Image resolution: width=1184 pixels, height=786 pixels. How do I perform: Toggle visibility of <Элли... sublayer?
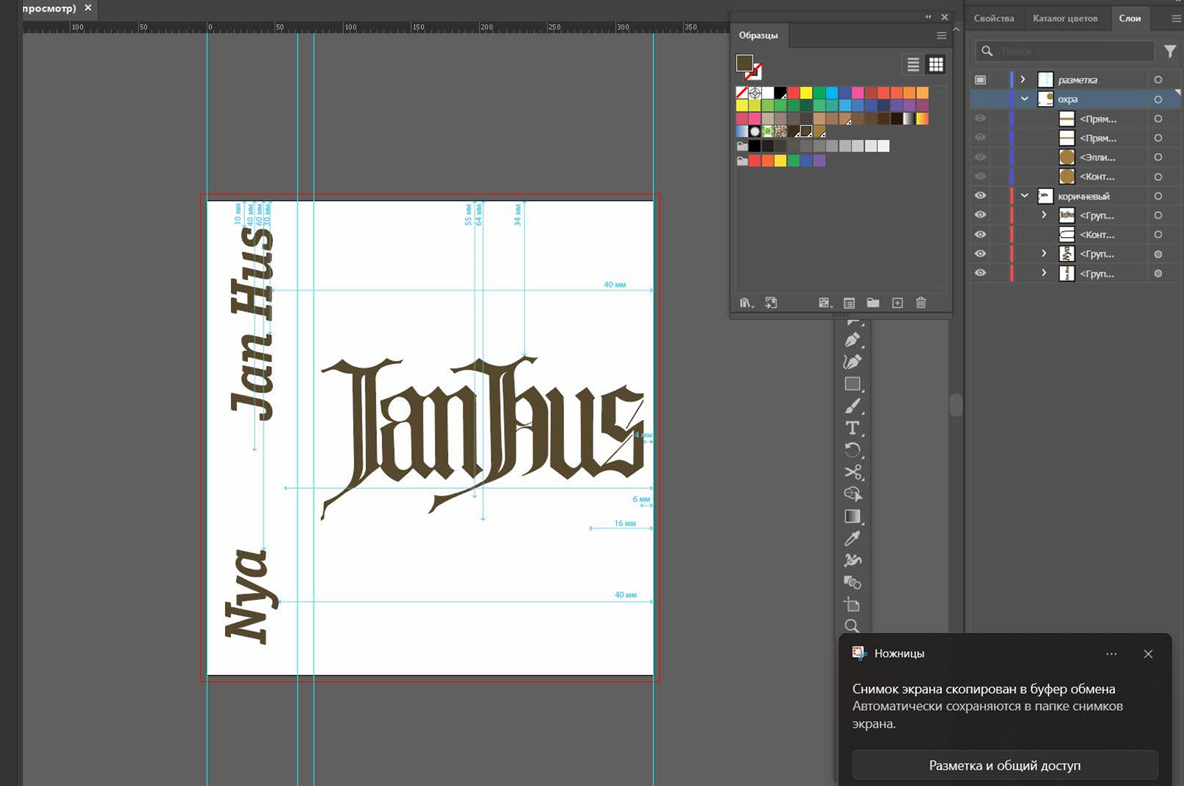(980, 157)
